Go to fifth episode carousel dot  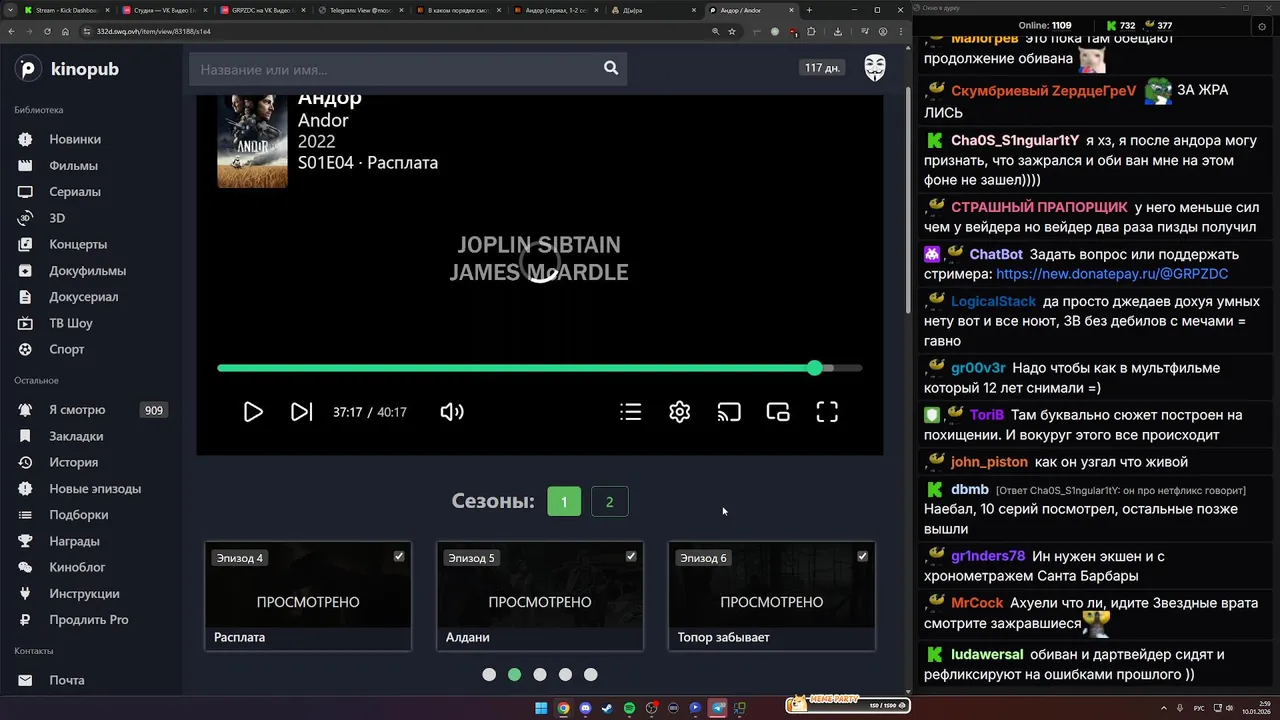(591, 675)
